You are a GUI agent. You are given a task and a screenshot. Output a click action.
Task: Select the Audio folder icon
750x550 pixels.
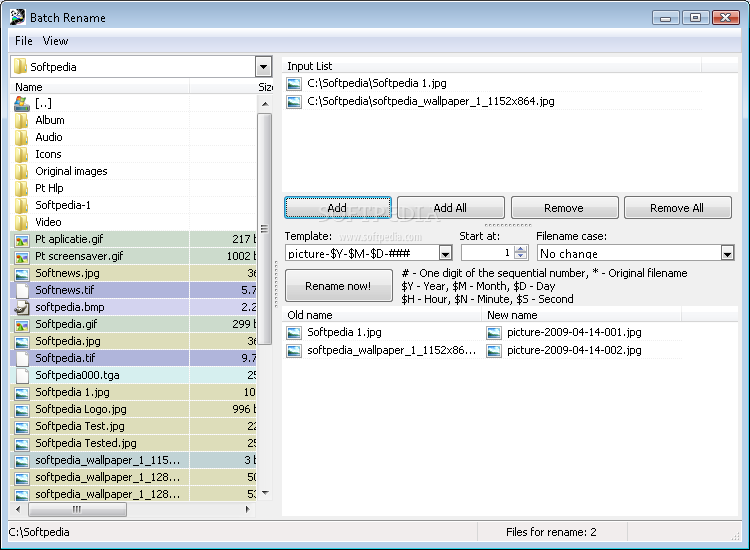(x=21, y=137)
